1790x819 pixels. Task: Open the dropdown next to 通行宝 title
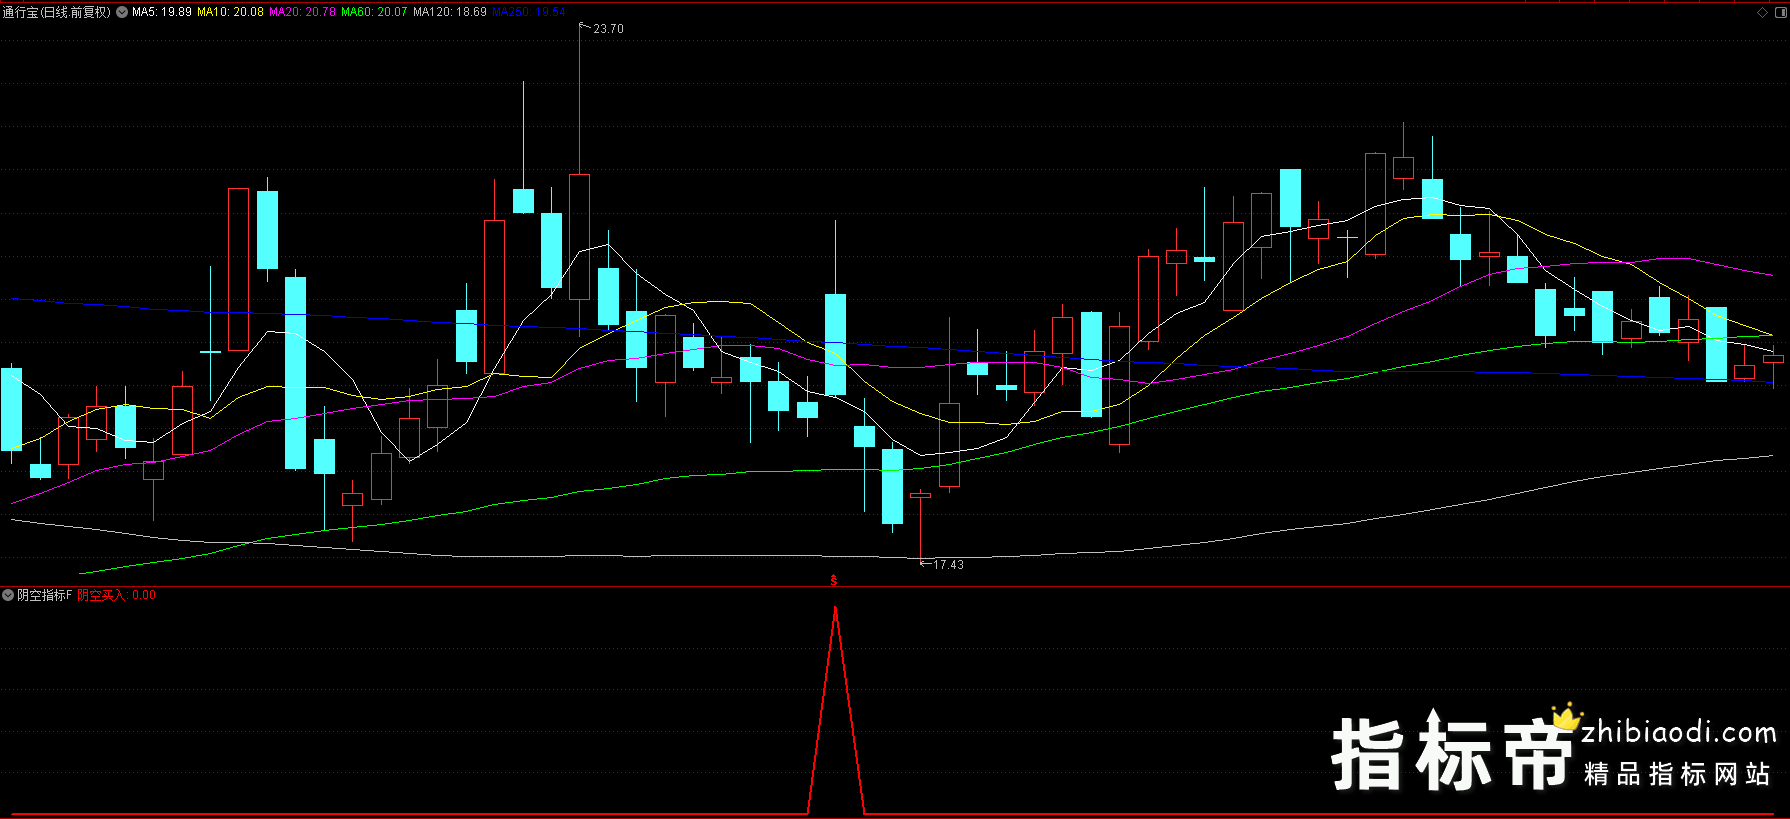pyautogui.click(x=122, y=12)
